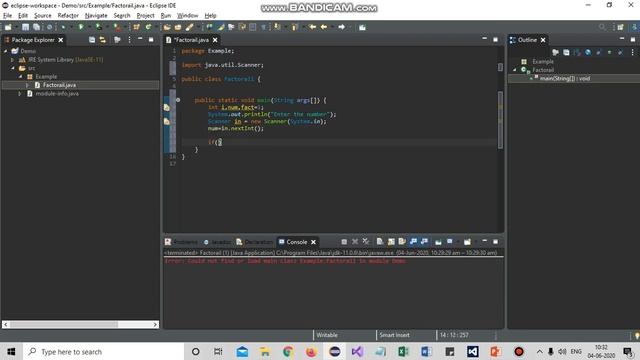Viewport: 640px width, 360px height.
Task: Minimize the Console view
Action: (x=484, y=242)
